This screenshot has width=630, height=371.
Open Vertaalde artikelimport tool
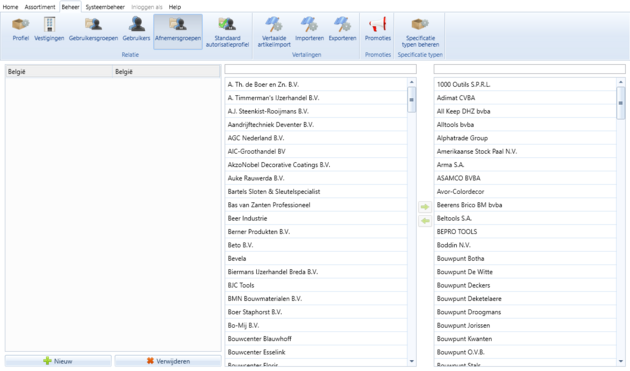click(274, 32)
